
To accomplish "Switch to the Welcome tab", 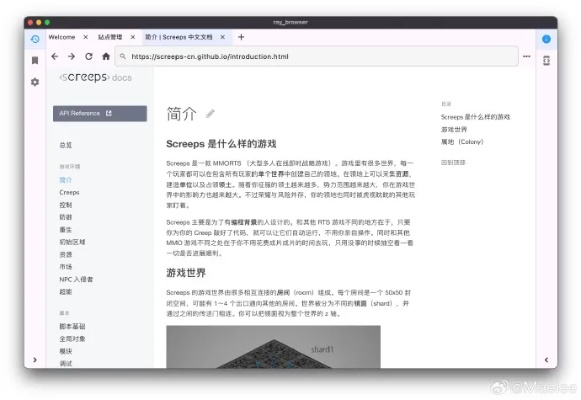I will pyautogui.click(x=62, y=37).
